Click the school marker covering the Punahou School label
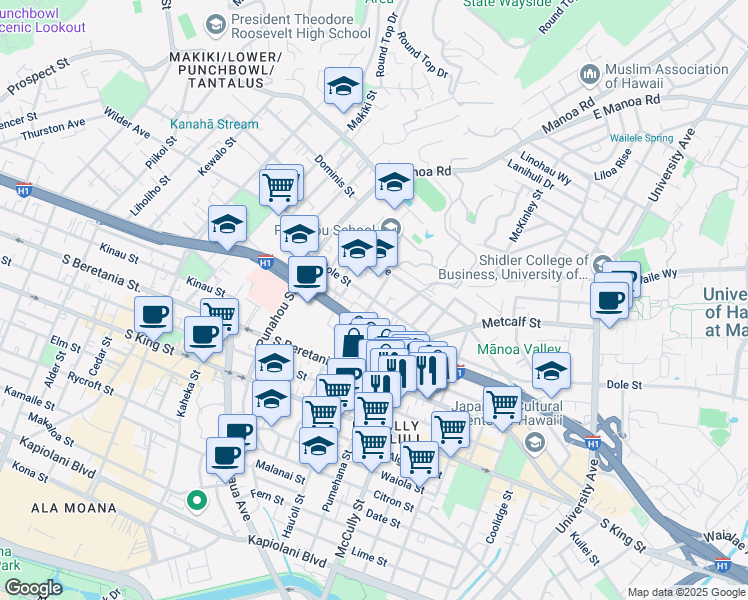This screenshot has width=748, height=600. click(x=300, y=235)
